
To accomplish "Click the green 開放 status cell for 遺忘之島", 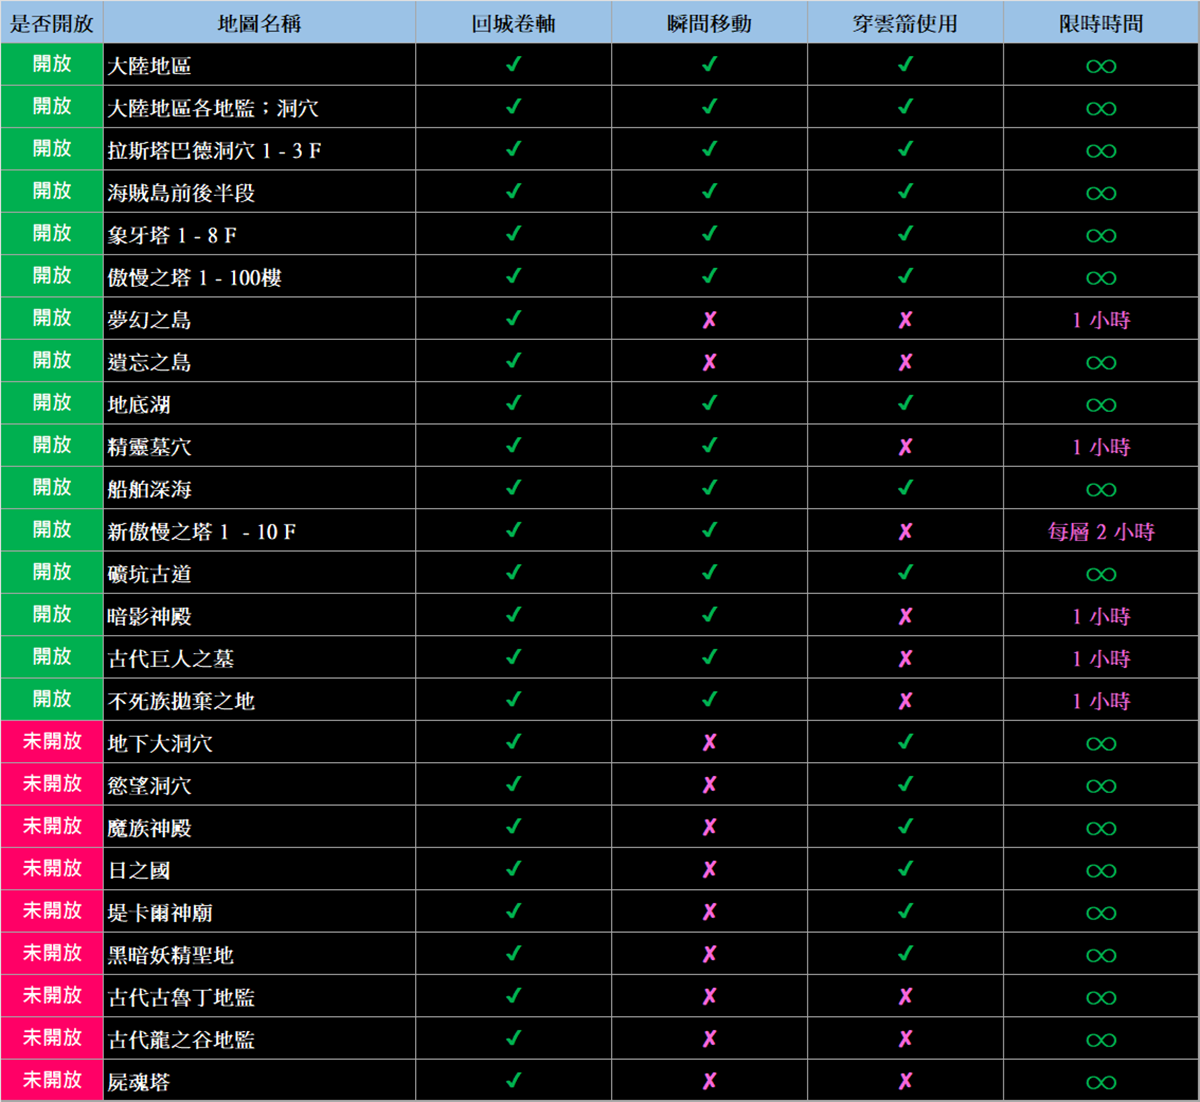I will [x=52, y=361].
